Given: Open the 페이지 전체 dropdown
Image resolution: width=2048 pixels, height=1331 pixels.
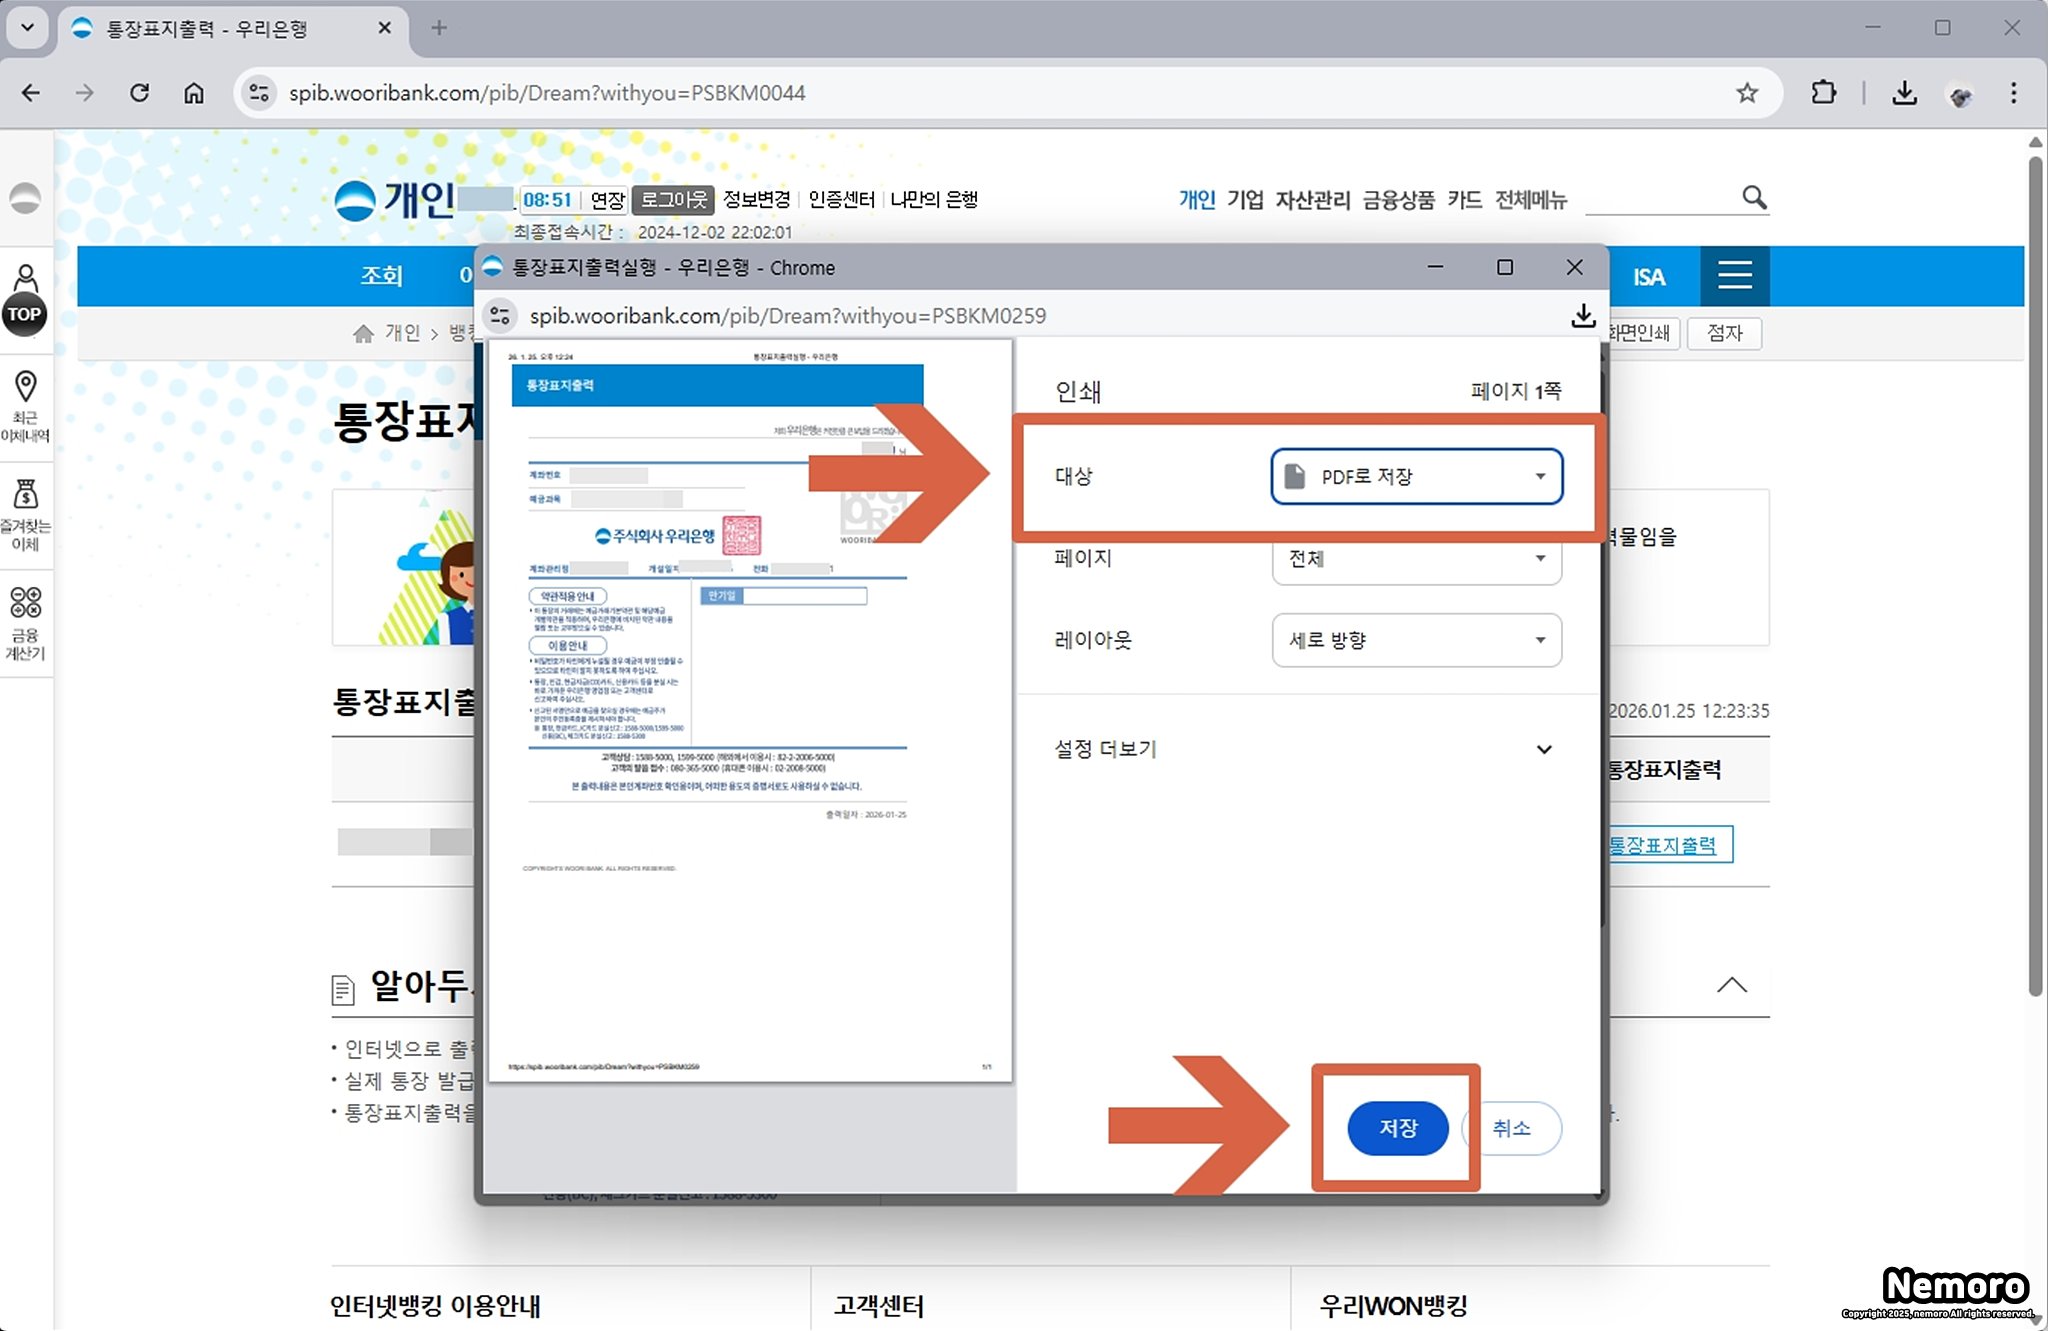Looking at the screenshot, I should [1416, 558].
